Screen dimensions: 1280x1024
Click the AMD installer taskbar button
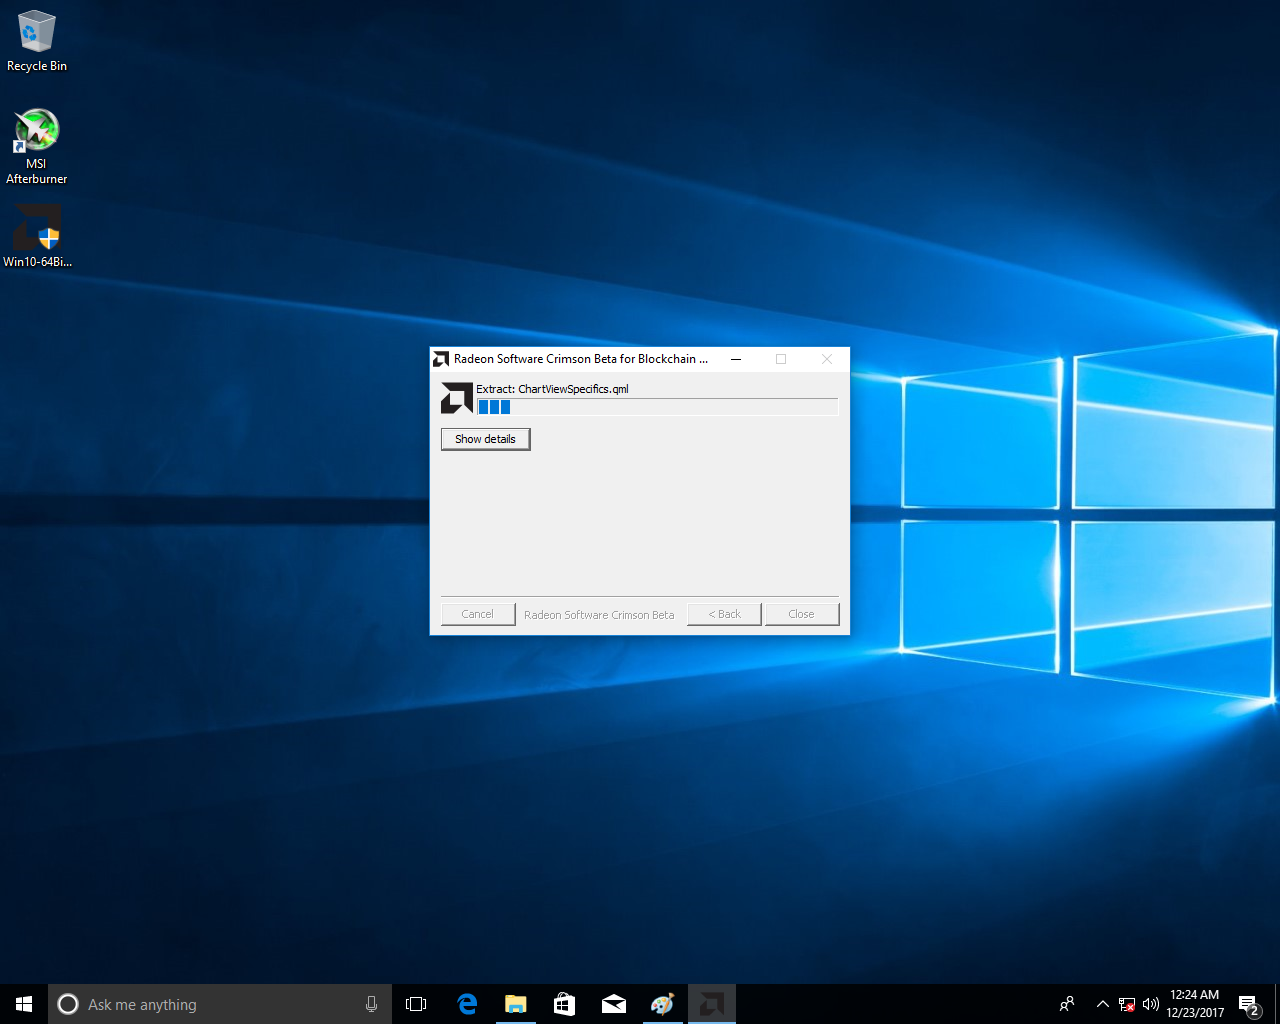point(711,1004)
